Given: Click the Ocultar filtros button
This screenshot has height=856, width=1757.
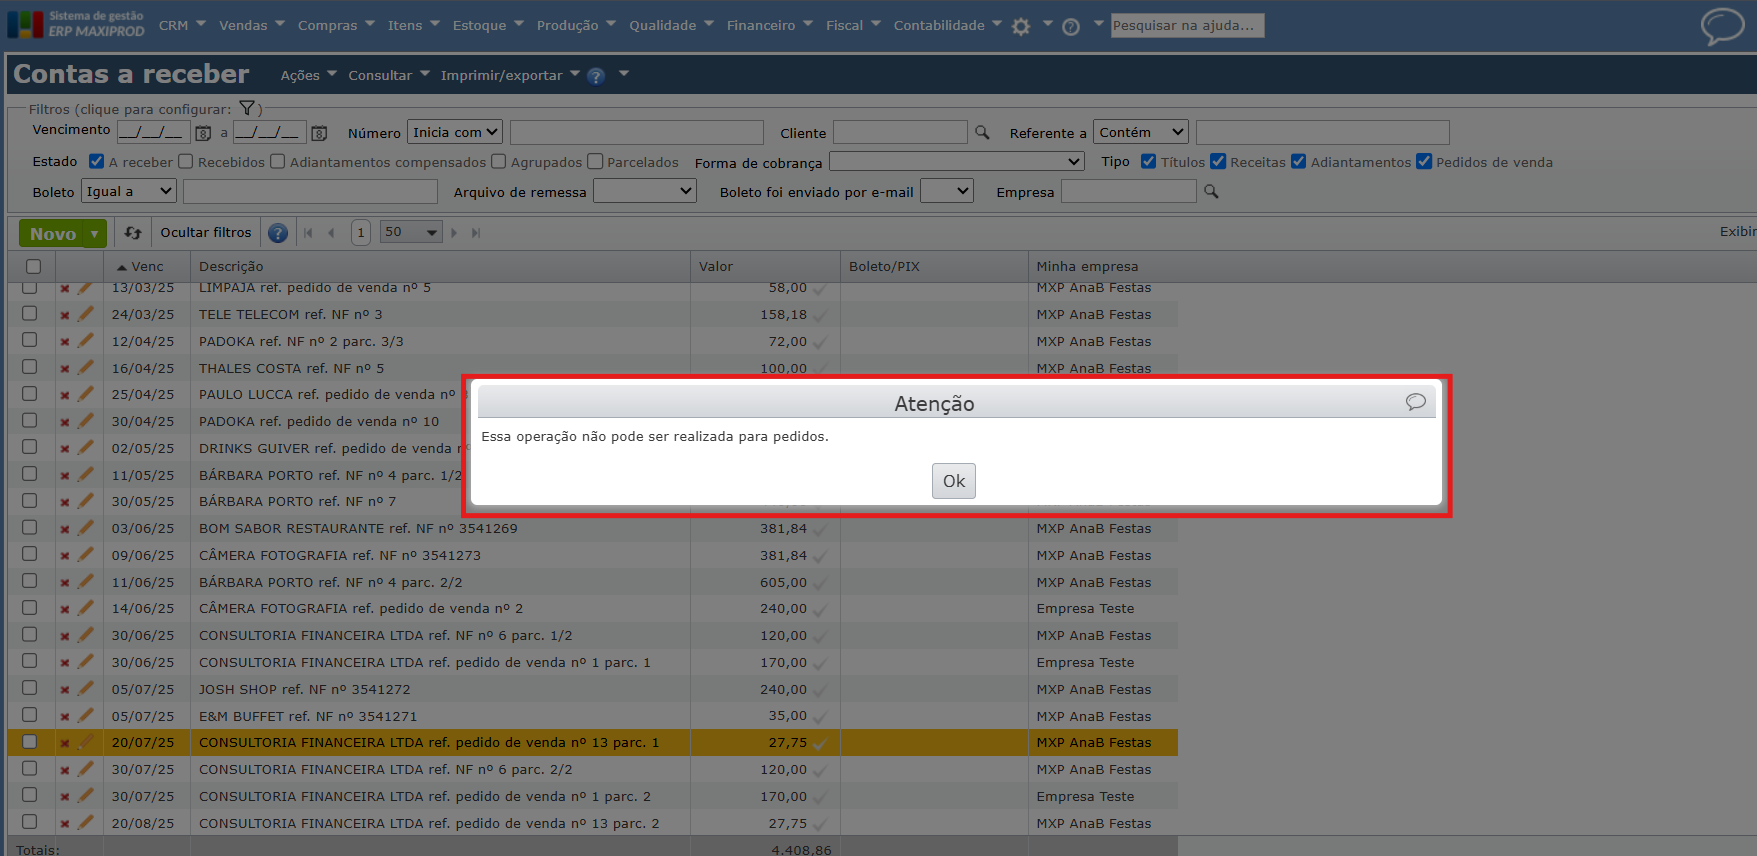Looking at the screenshot, I should point(206,232).
